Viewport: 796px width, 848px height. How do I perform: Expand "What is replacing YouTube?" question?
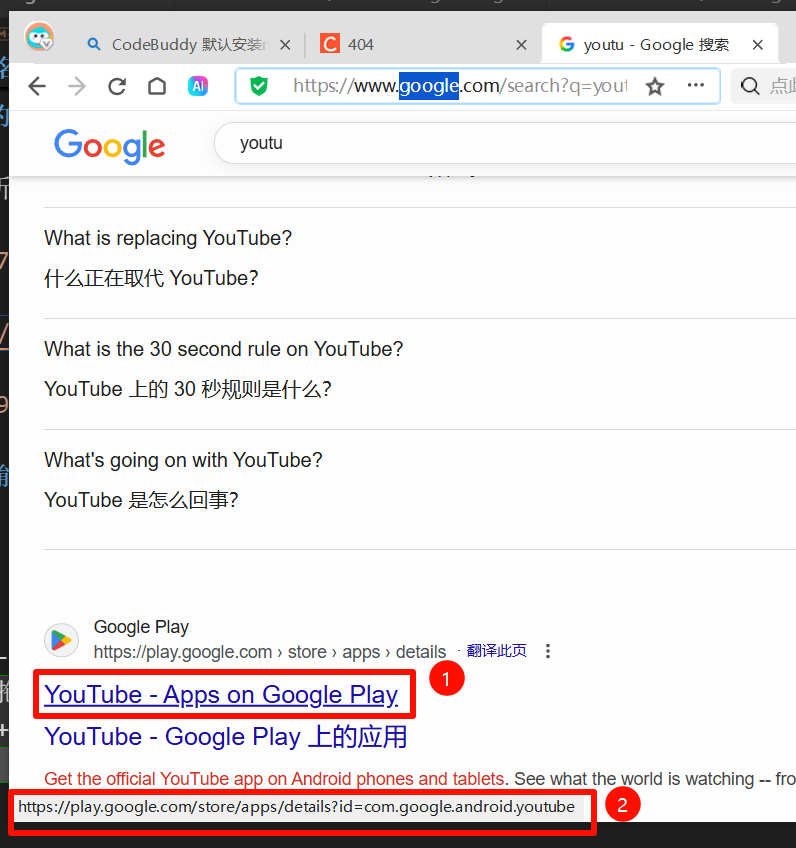click(x=168, y=238)
